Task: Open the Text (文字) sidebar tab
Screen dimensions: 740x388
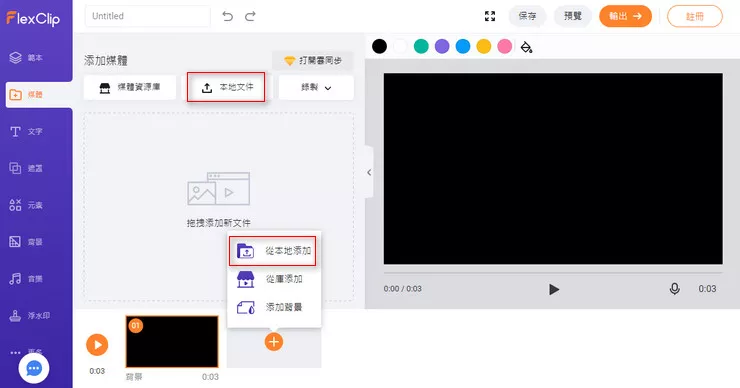Action: [x=26, y=131]
